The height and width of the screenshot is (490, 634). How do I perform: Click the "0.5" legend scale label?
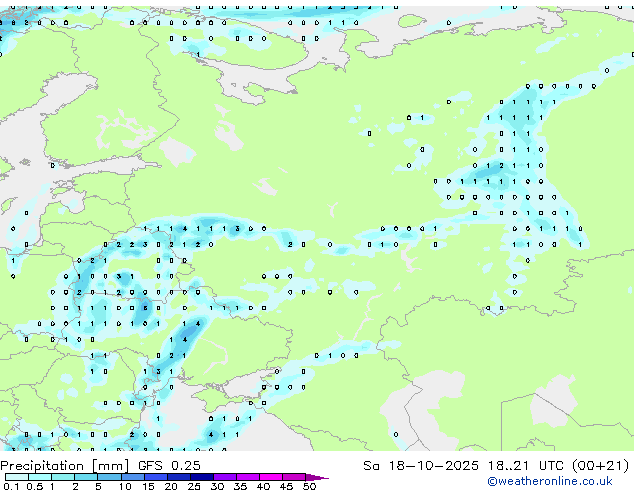(x=35, y=486)
